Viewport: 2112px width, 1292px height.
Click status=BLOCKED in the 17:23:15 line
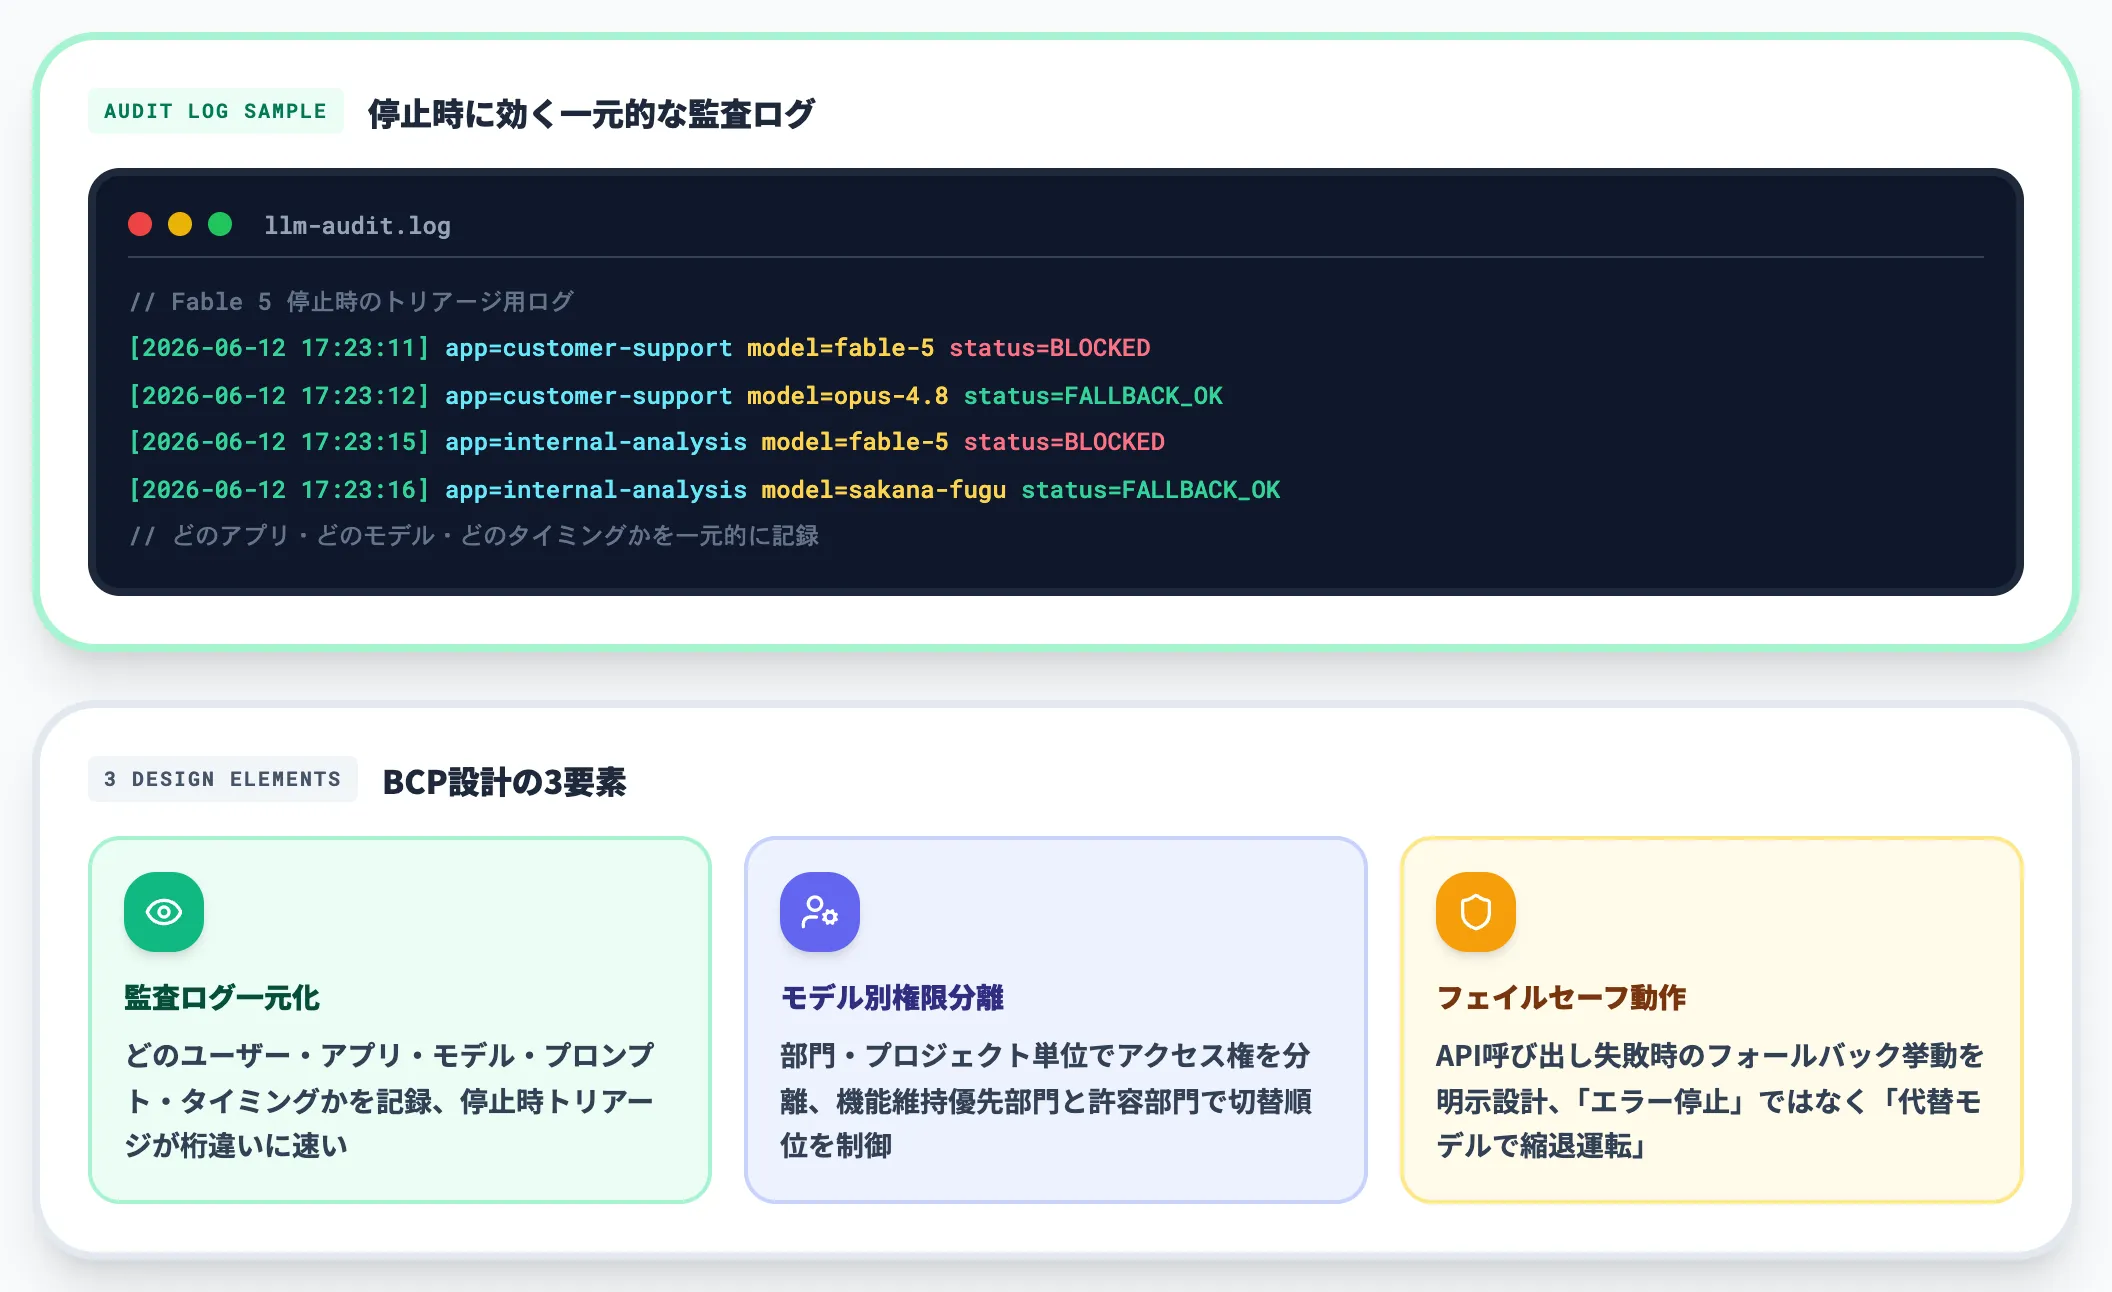coord(1064,442)
